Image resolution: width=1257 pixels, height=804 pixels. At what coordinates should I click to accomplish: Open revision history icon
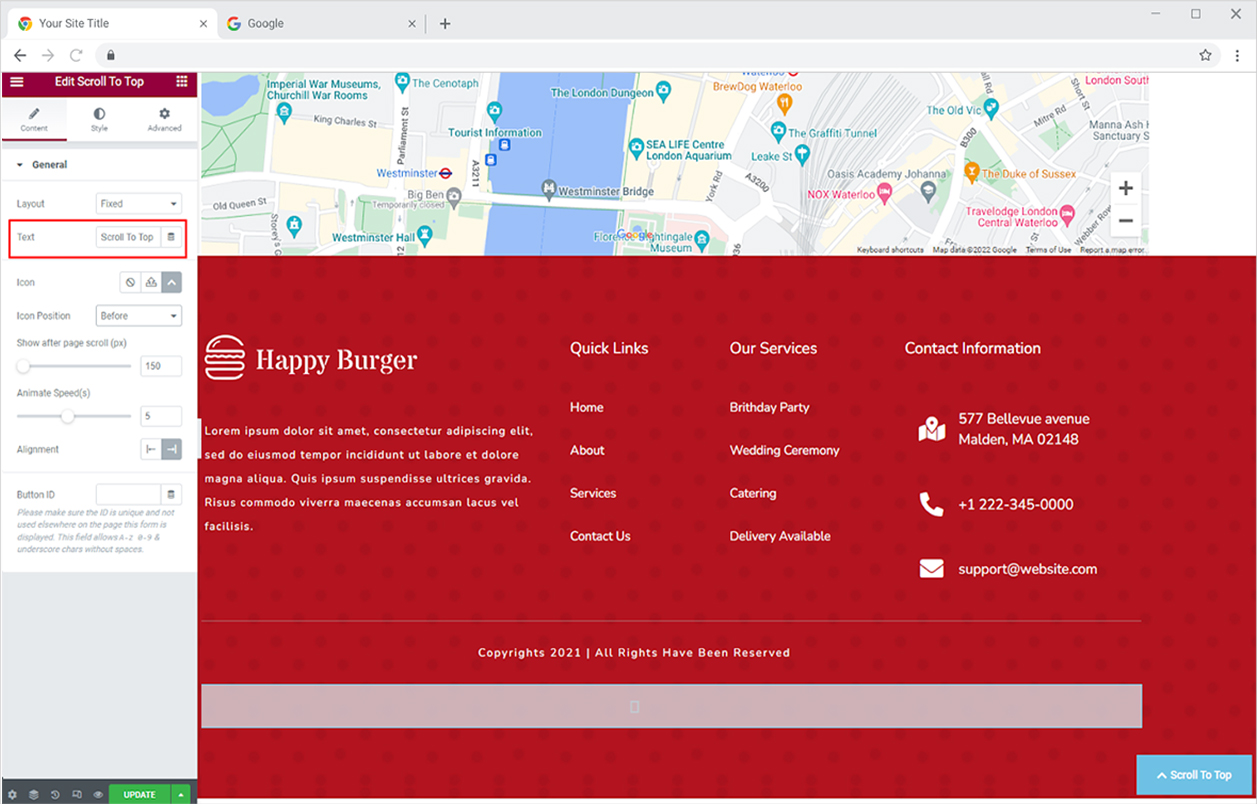(x=55, y=795)
